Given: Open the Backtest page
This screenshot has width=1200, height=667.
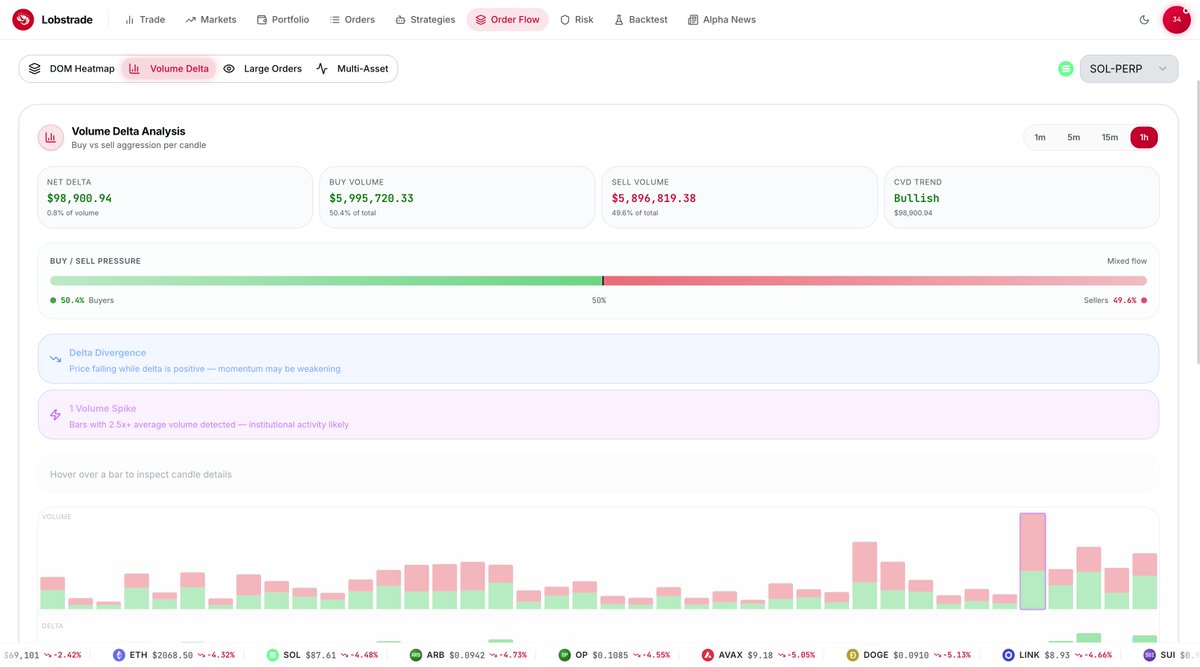Looking at the screenshot, I should tap(640, 19).
